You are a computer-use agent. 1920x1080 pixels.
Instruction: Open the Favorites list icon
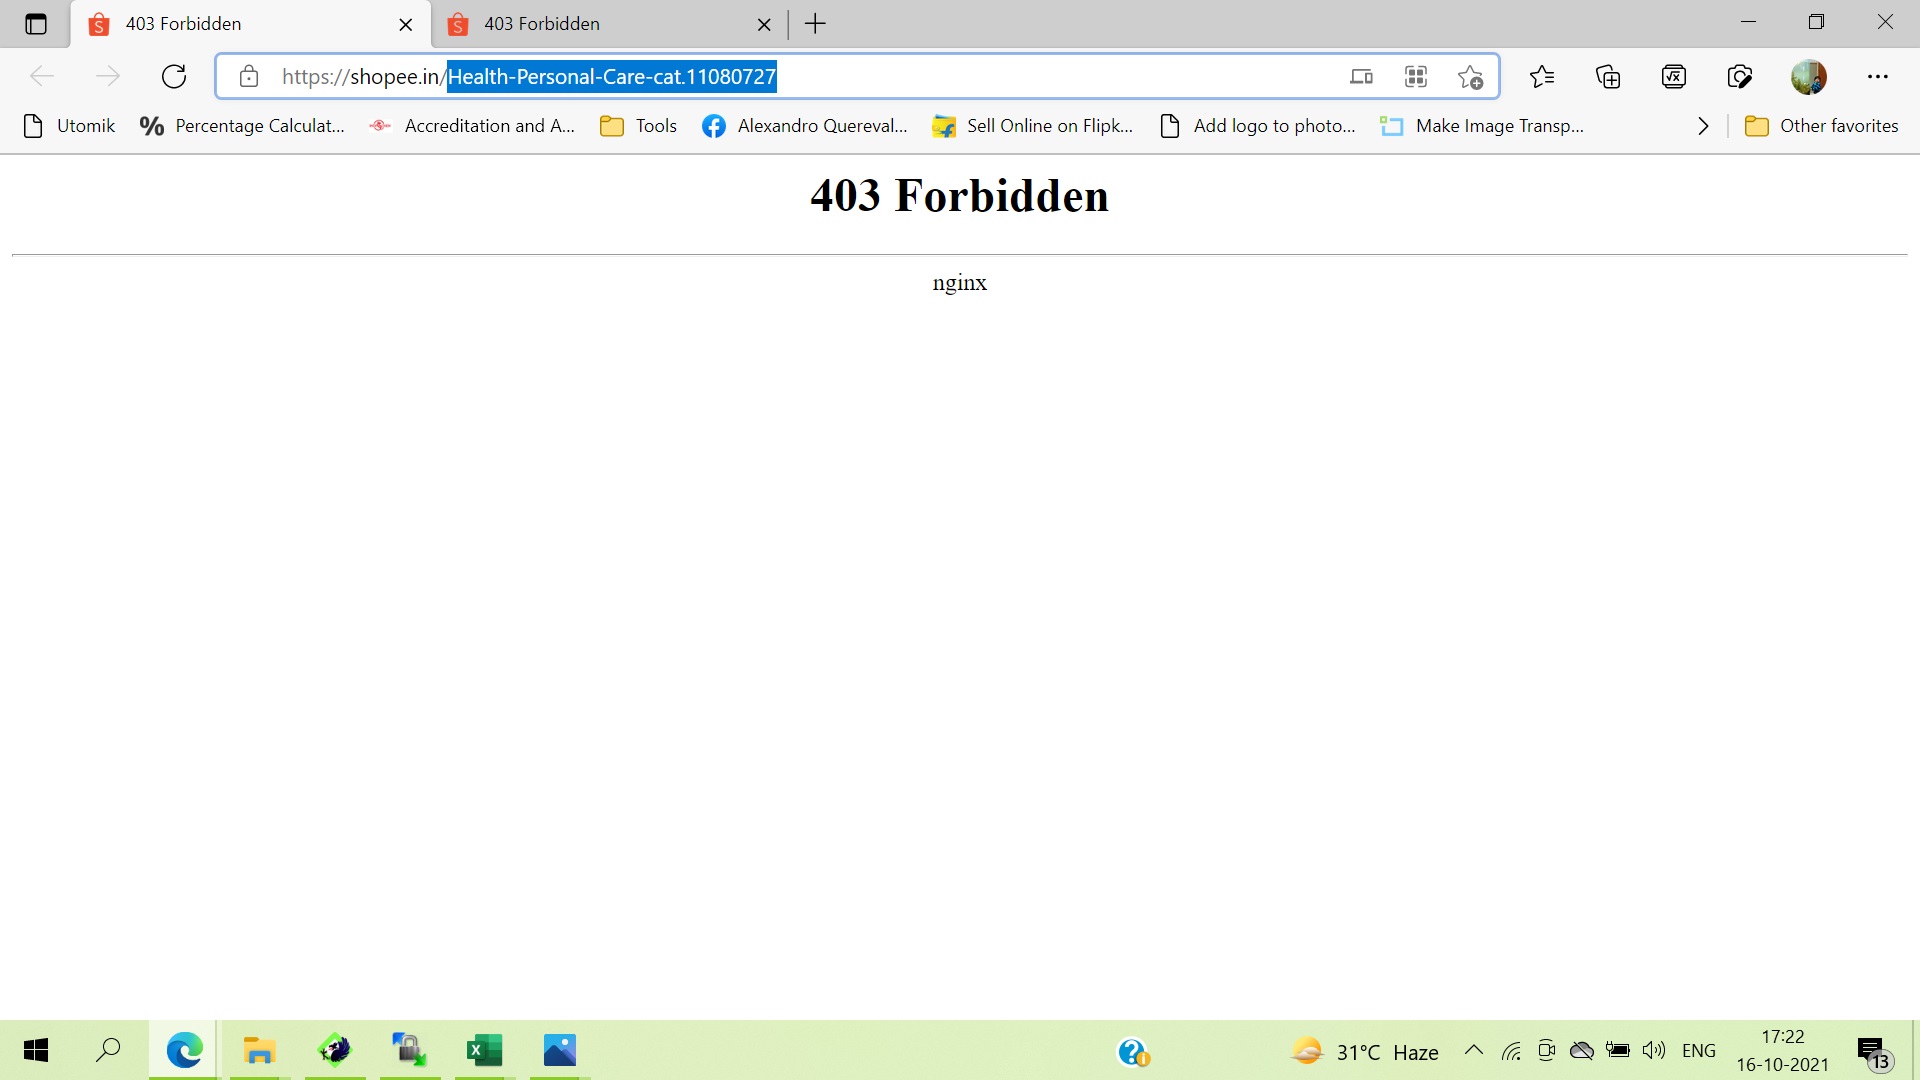click(1542, 76)
